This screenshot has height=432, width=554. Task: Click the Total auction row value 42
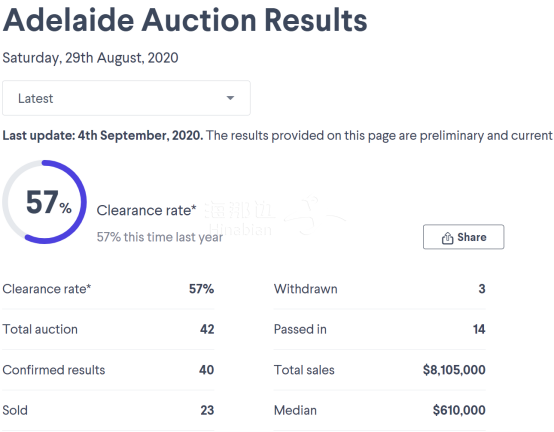(207, 329)
